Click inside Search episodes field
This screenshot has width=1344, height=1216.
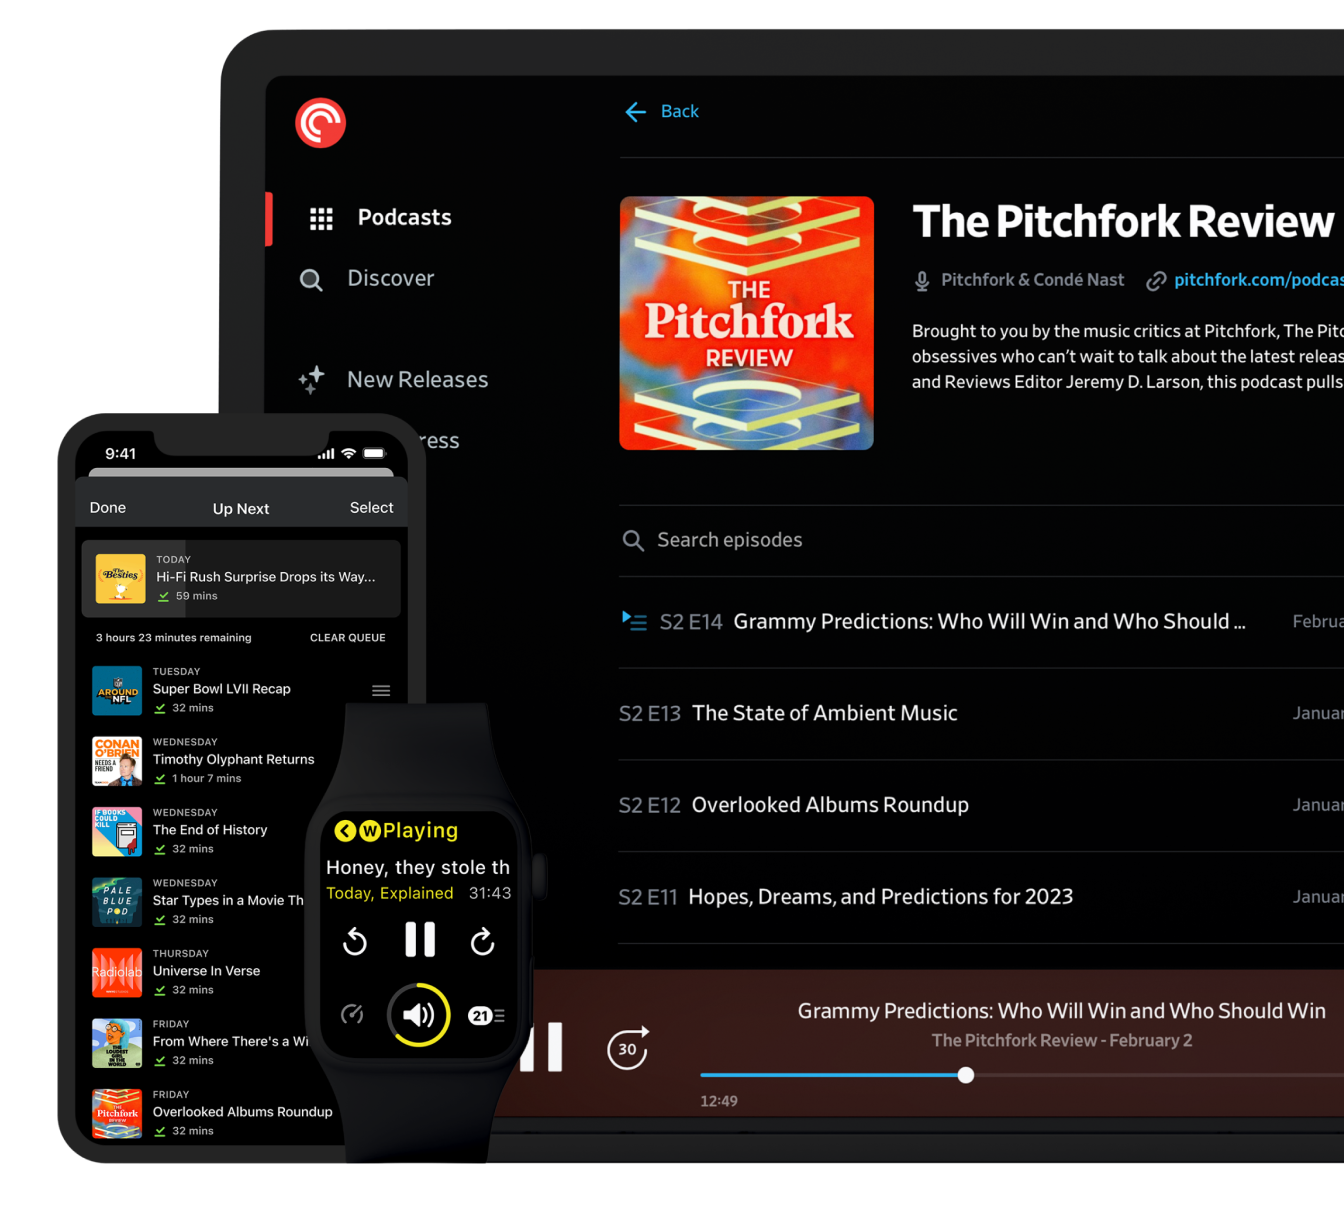[981, 541]
